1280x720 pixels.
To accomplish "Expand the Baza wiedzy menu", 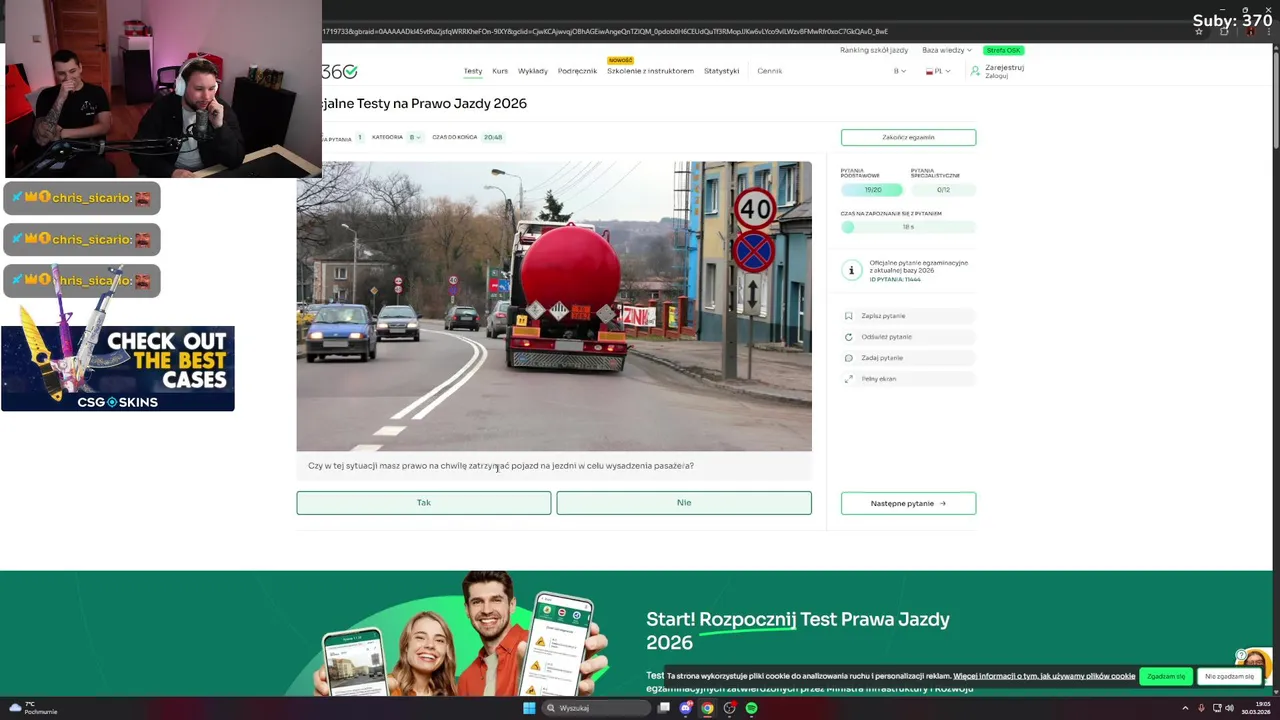I will 947,50.
